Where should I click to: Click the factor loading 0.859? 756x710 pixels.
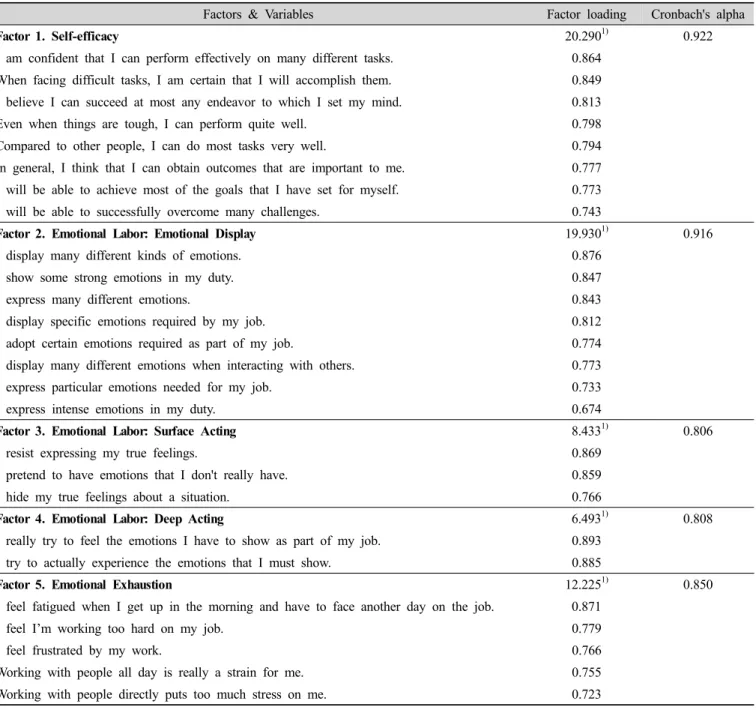(586, 475)
